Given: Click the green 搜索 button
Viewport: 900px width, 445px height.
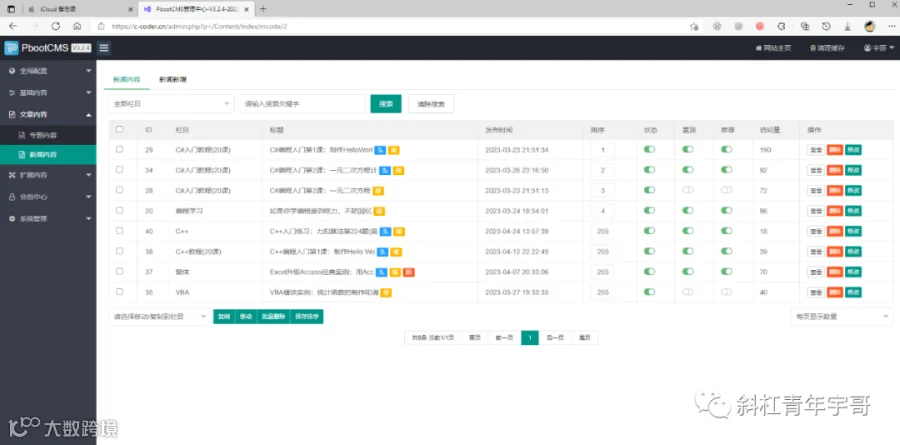Looking at the screenshot, I should (x=386, y=104).
